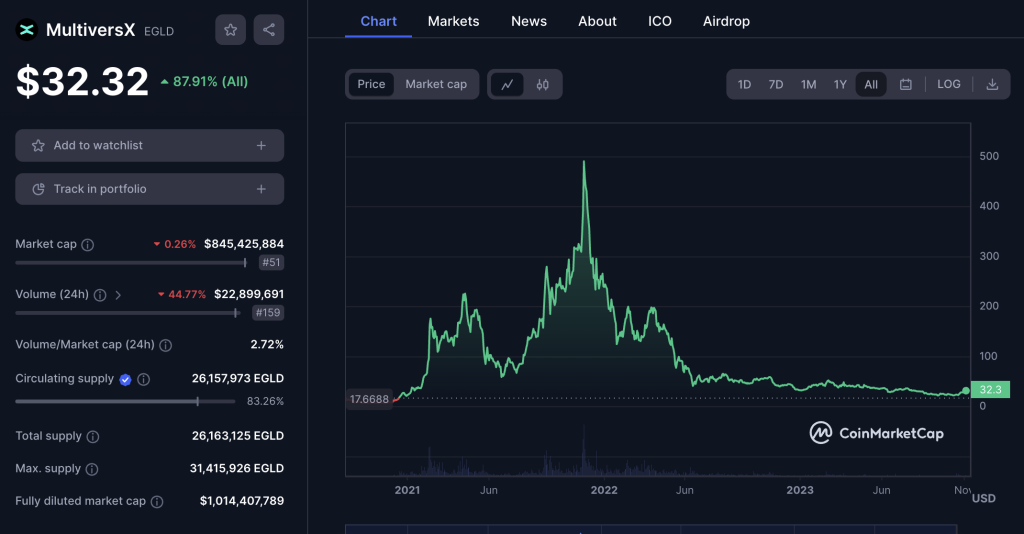
Task: Click the $22,899,691 volume value
Action: click(249, 294)
